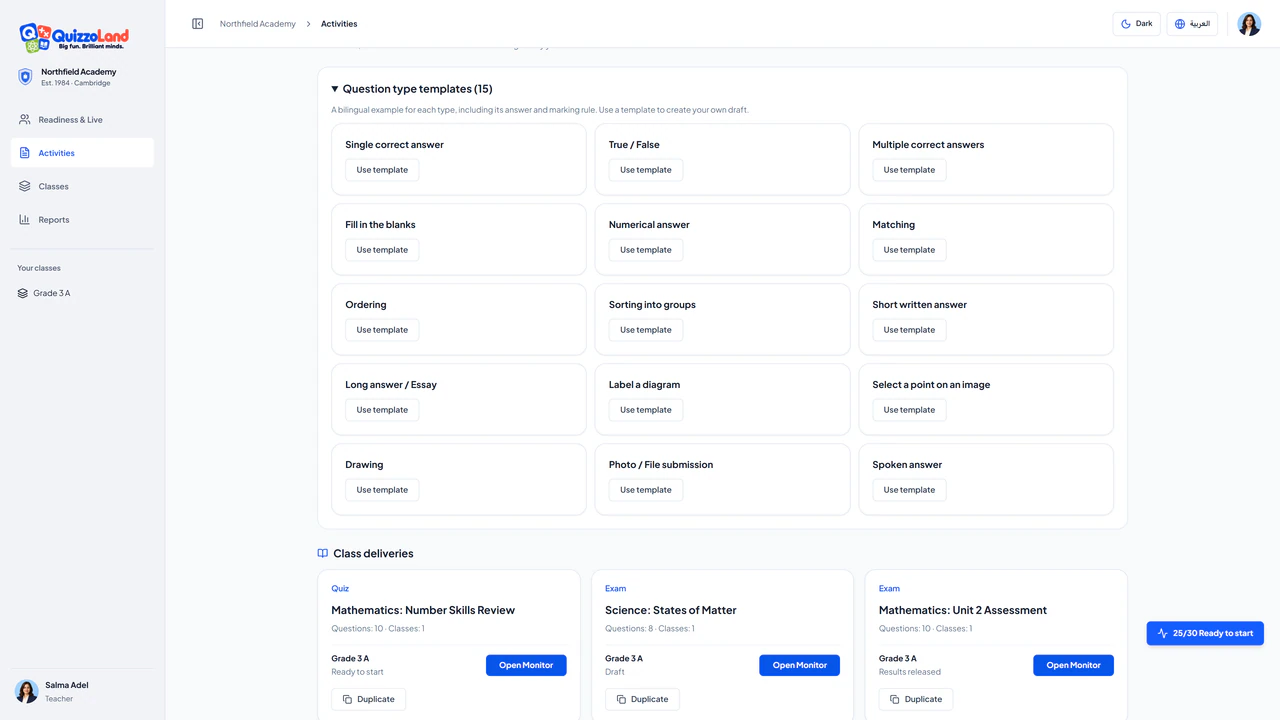Collapse the sidebar panel icon
1280x720 pixels.
pyautogui.click(x=198, y=24)
